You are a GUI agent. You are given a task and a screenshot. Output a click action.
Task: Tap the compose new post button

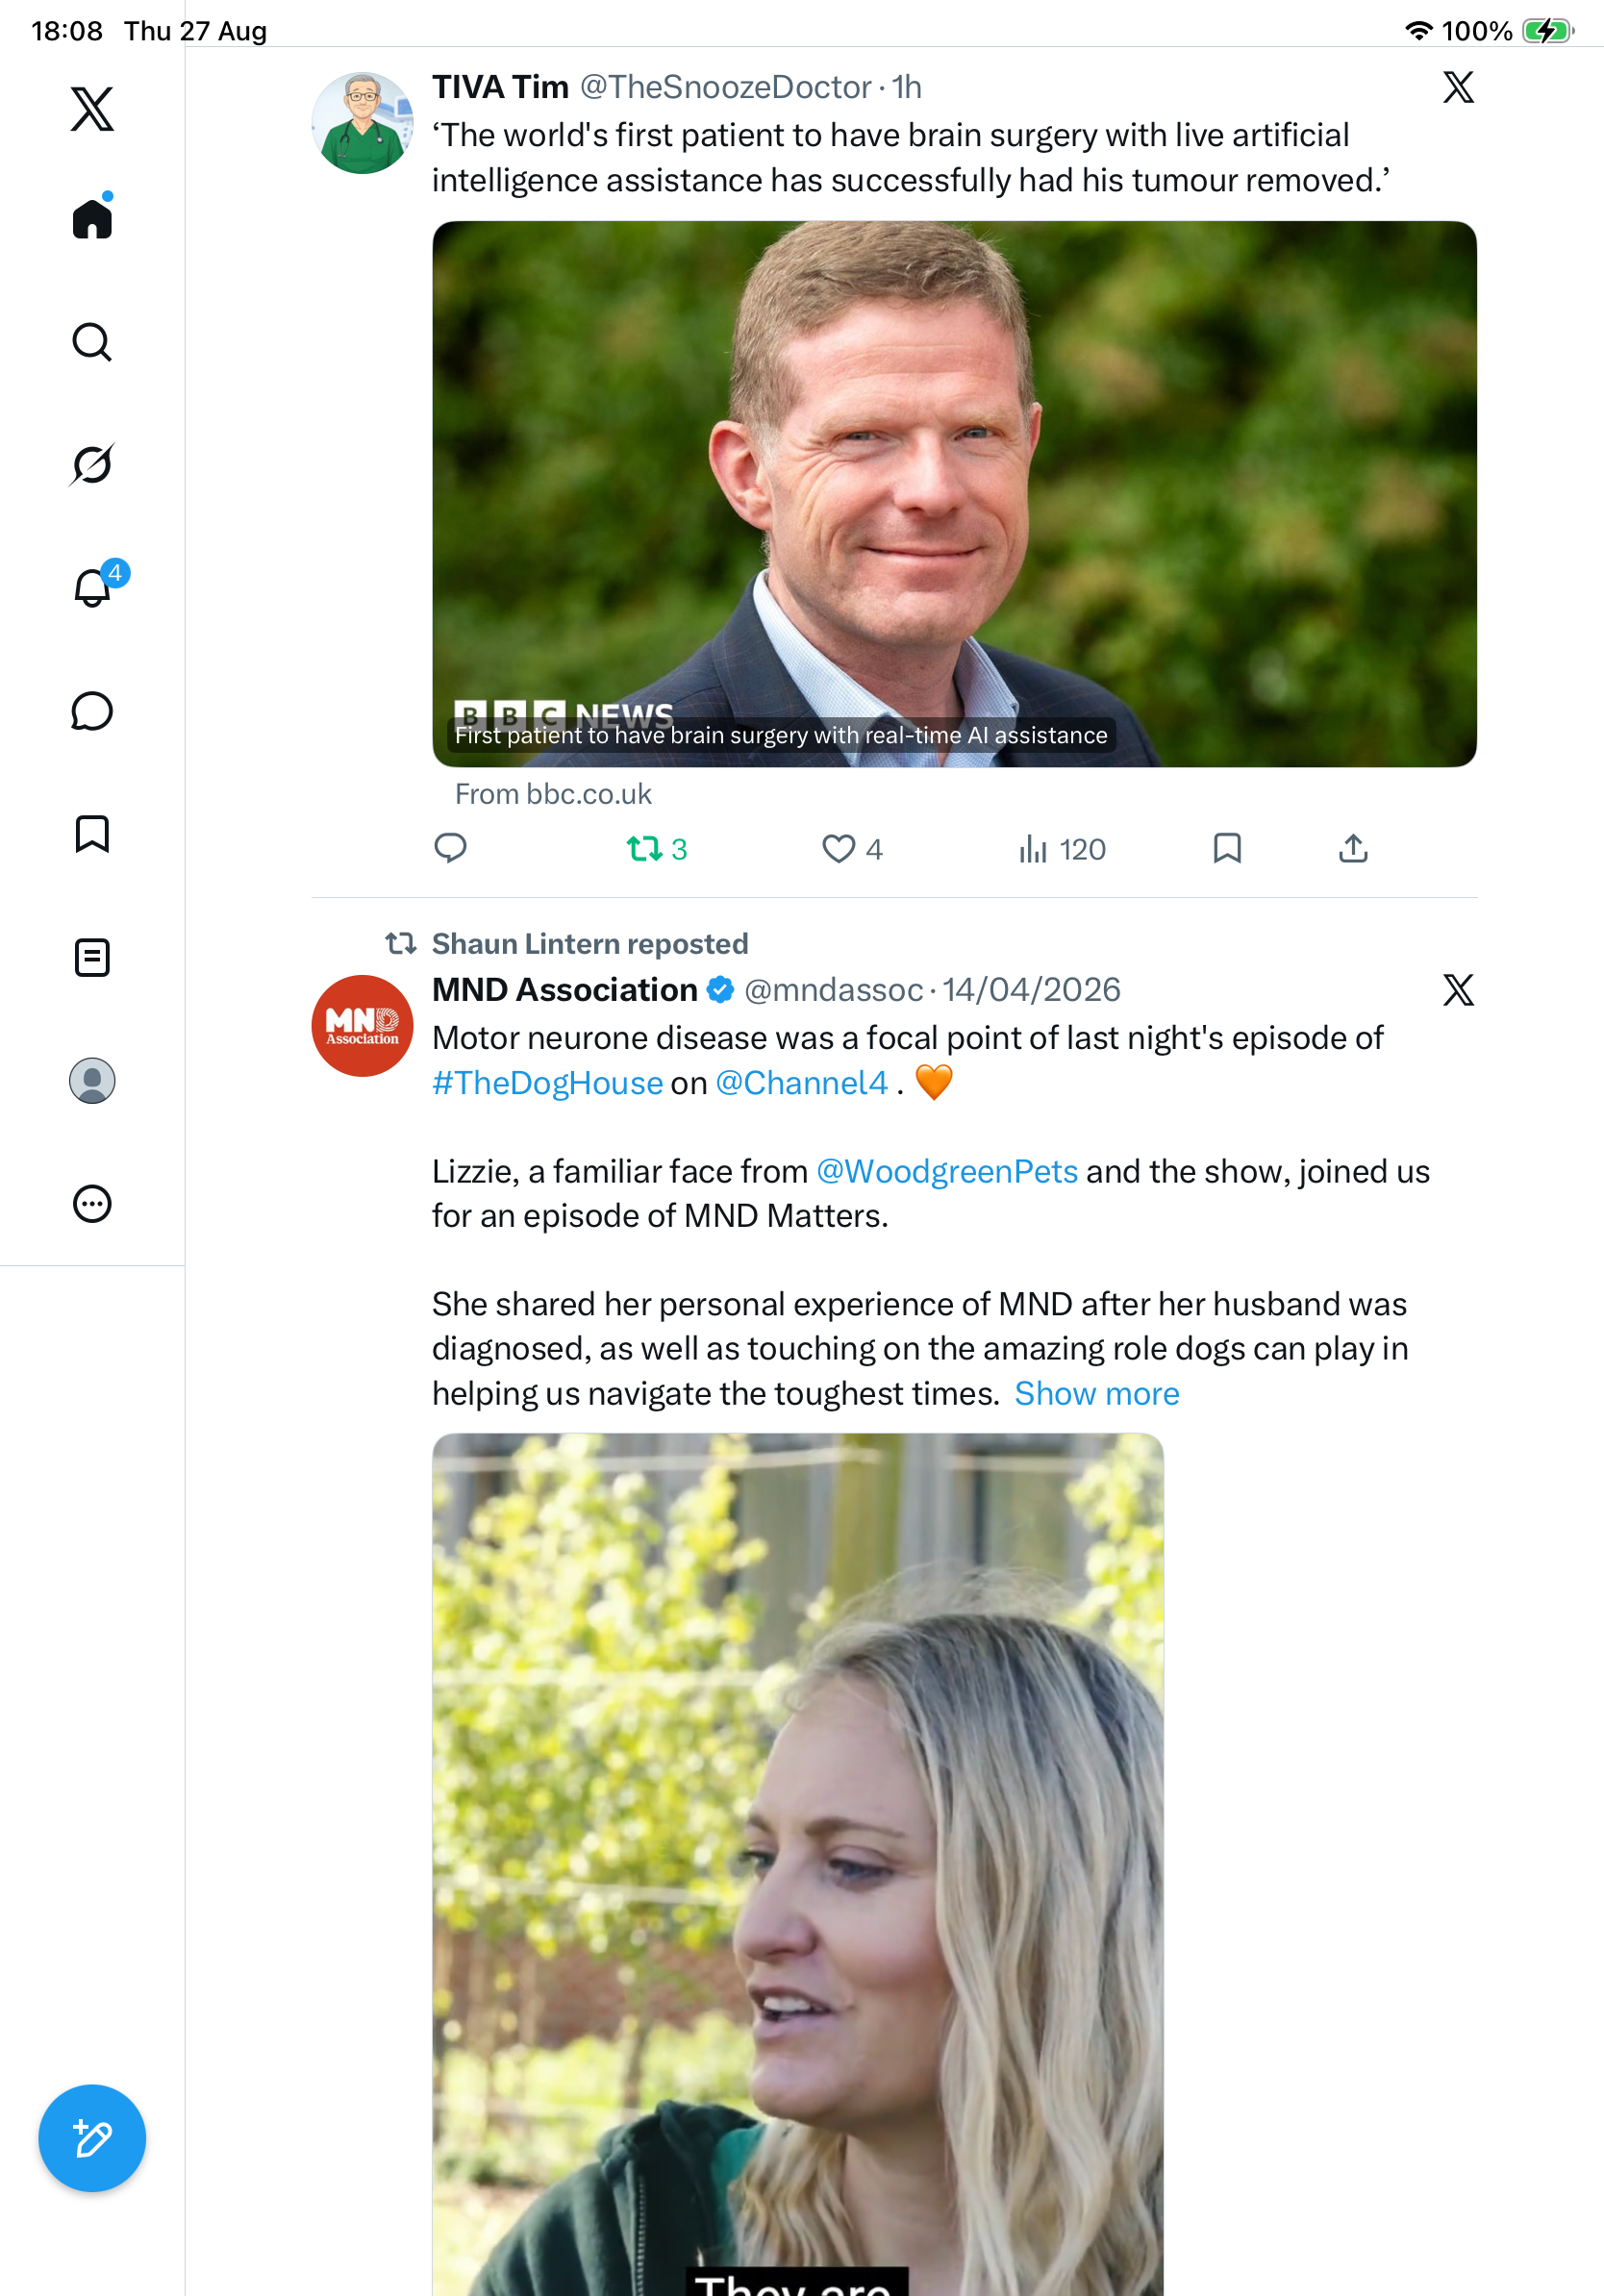click(92, 2138)
